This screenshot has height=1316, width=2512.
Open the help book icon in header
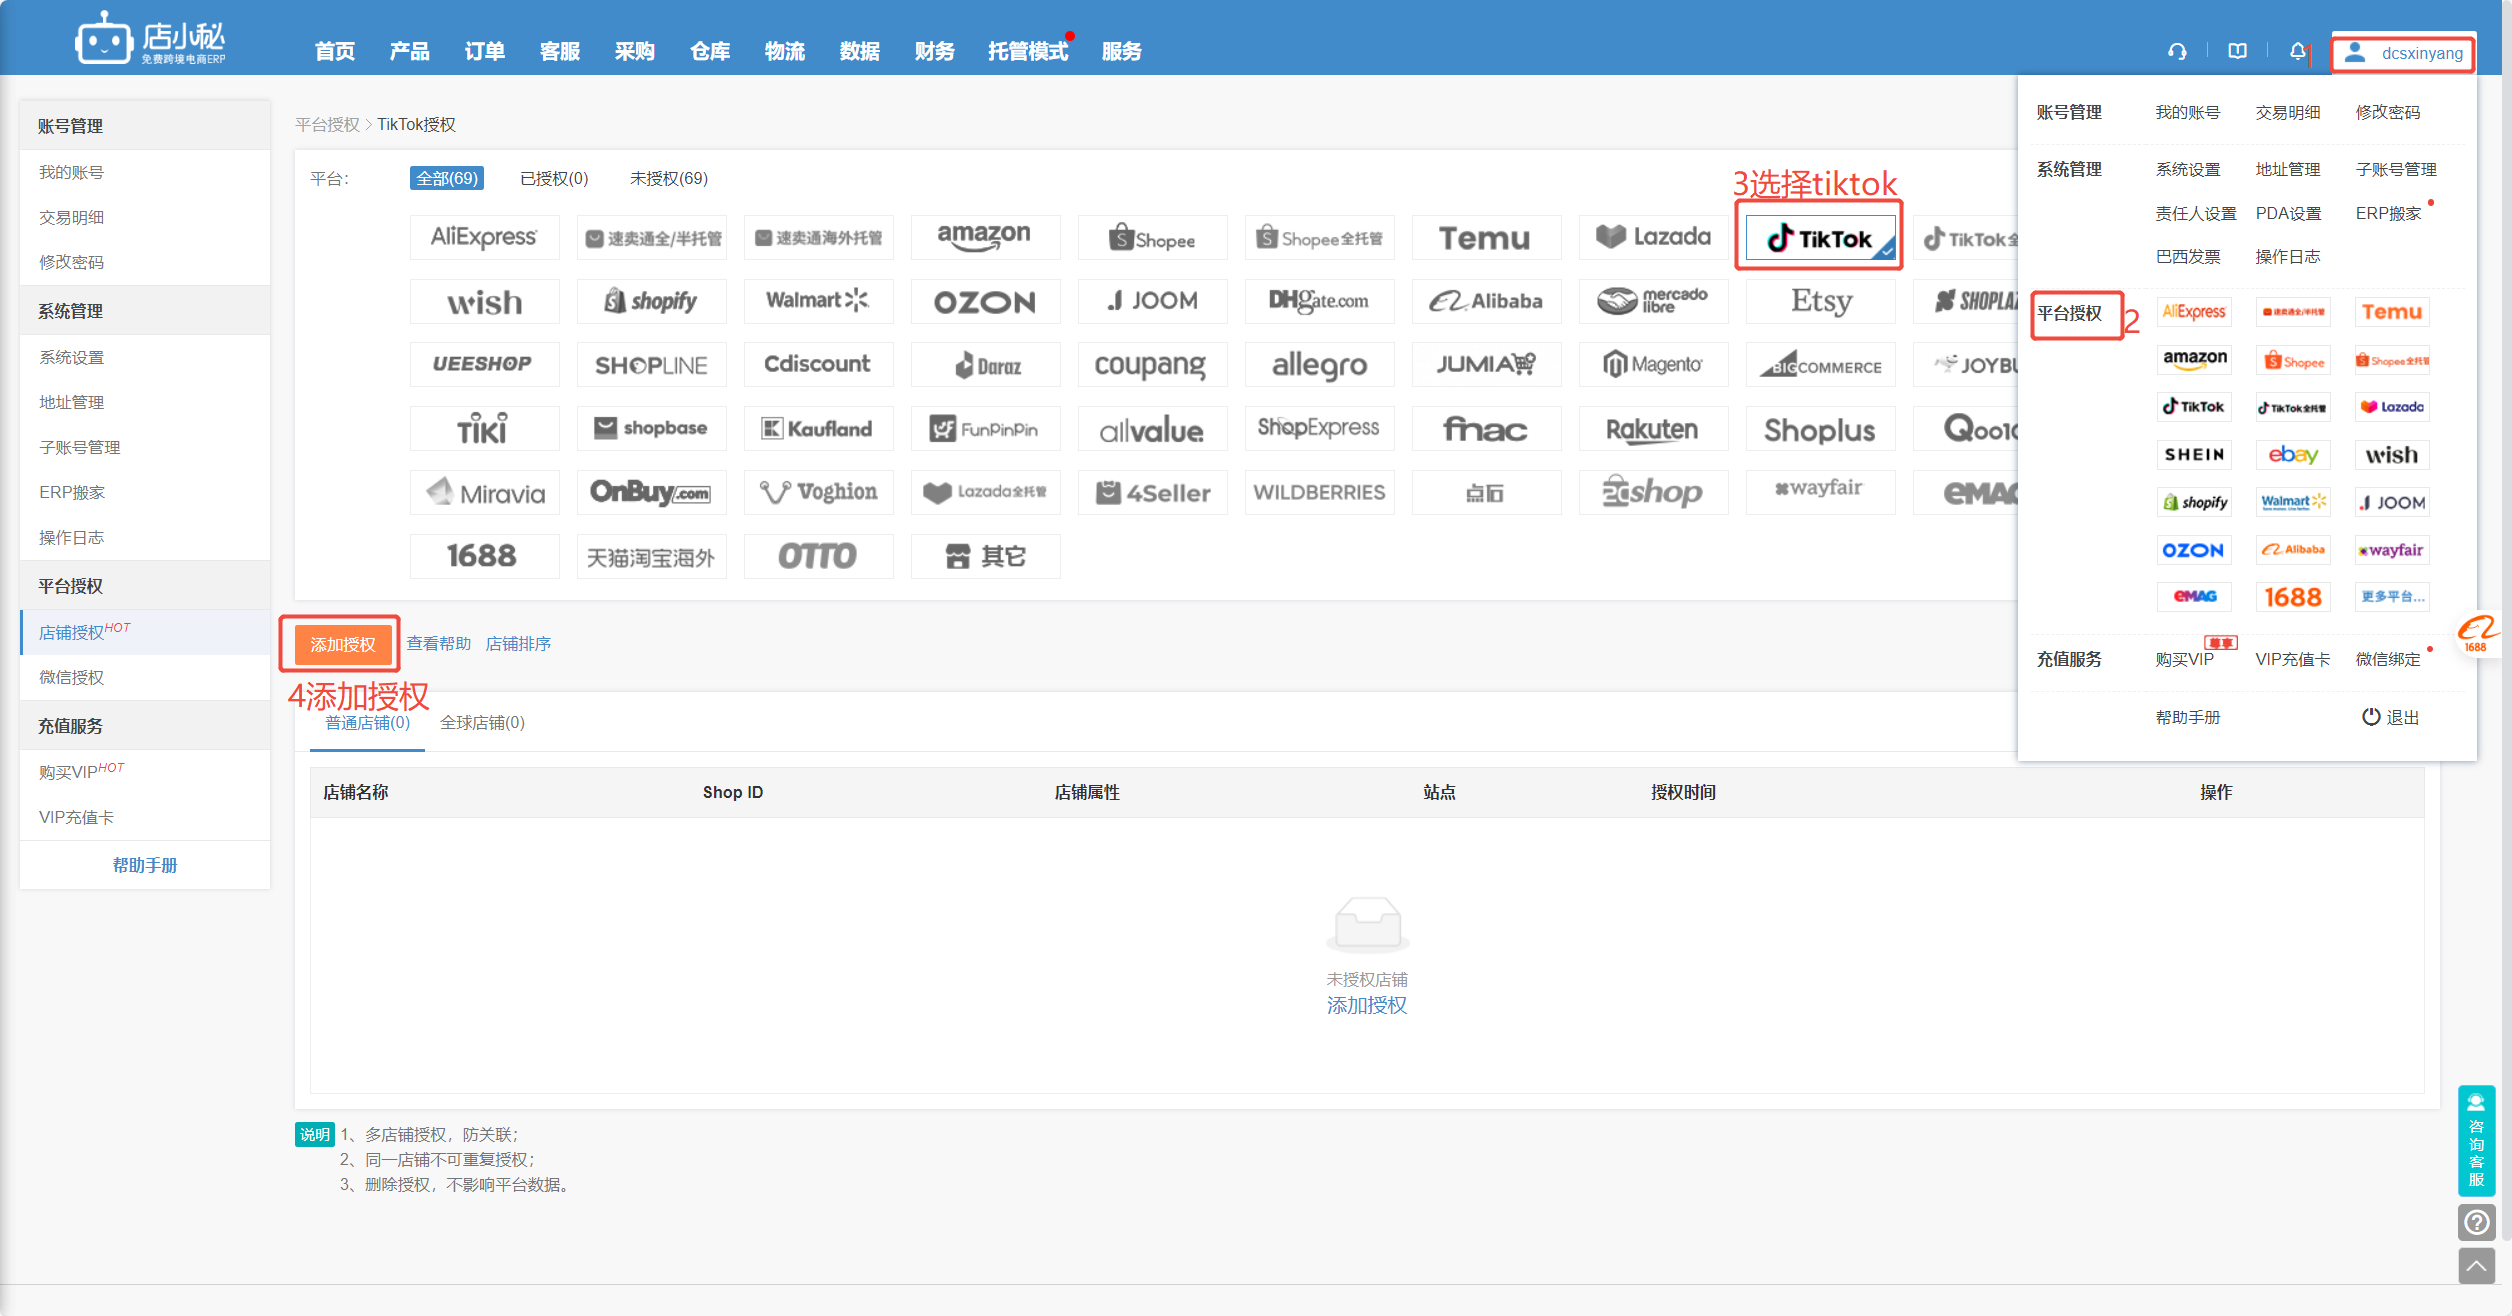point(2238,52)
